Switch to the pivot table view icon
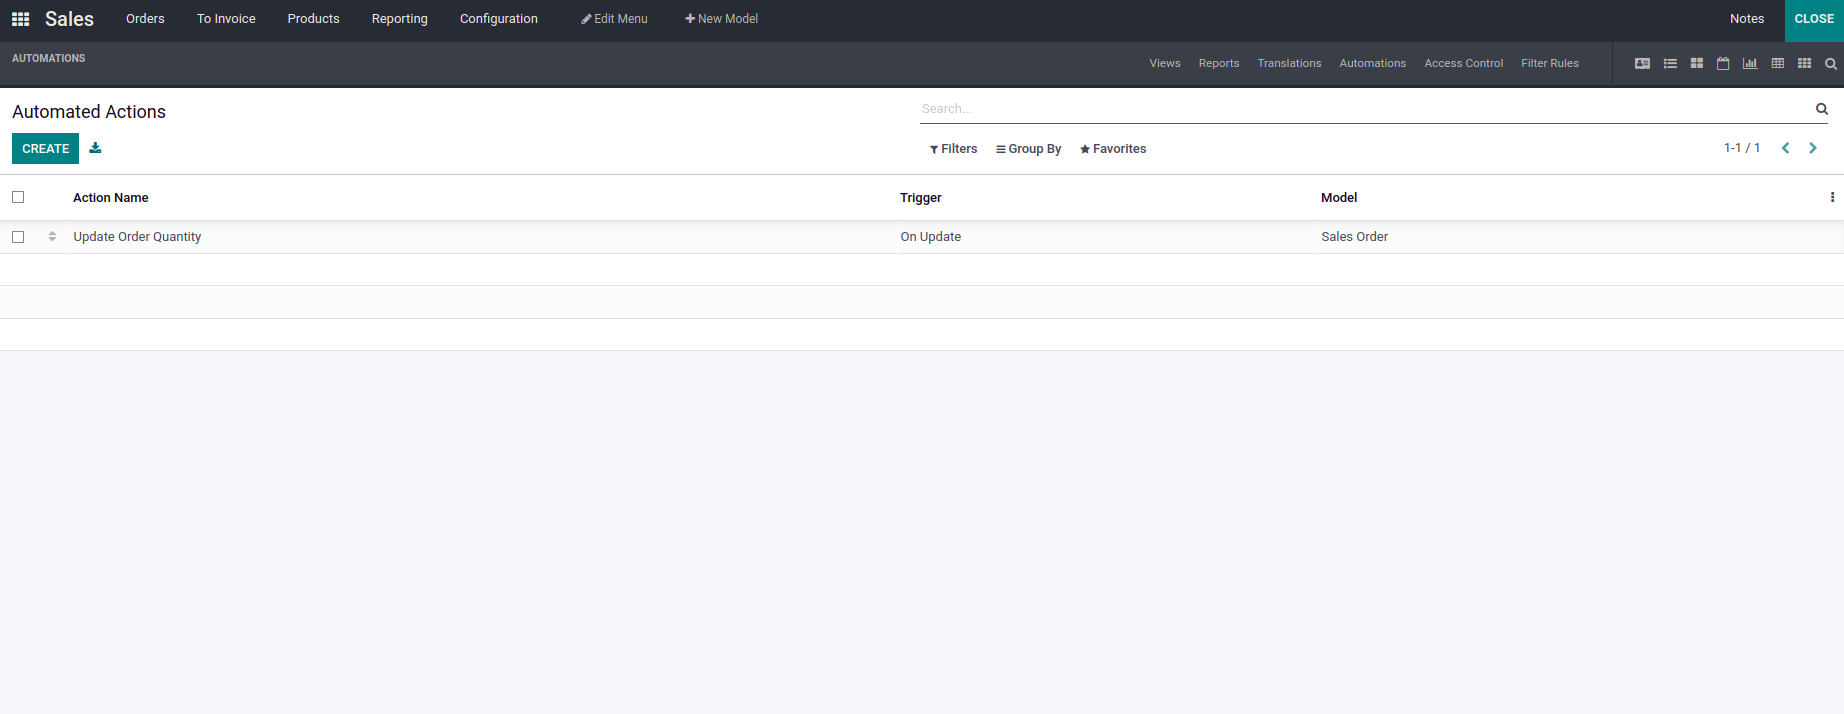This screenshot has height=714, width=1844. pyautogui.click(x=1777, y=63)
